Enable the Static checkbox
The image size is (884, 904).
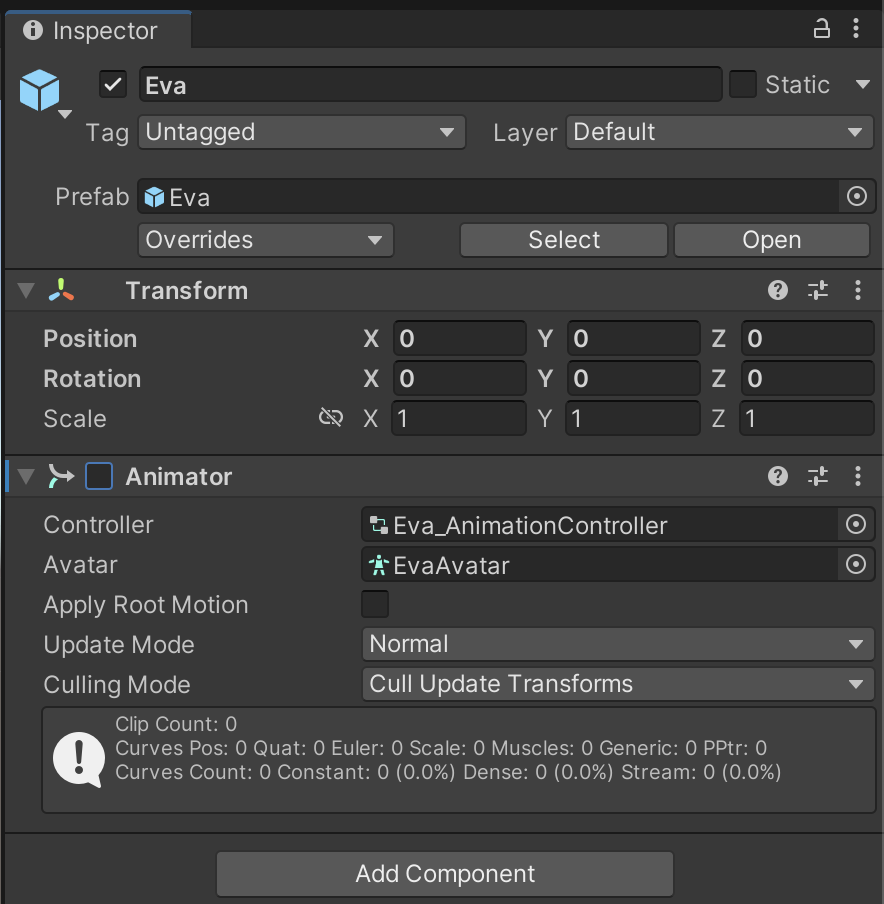point(743,85)
